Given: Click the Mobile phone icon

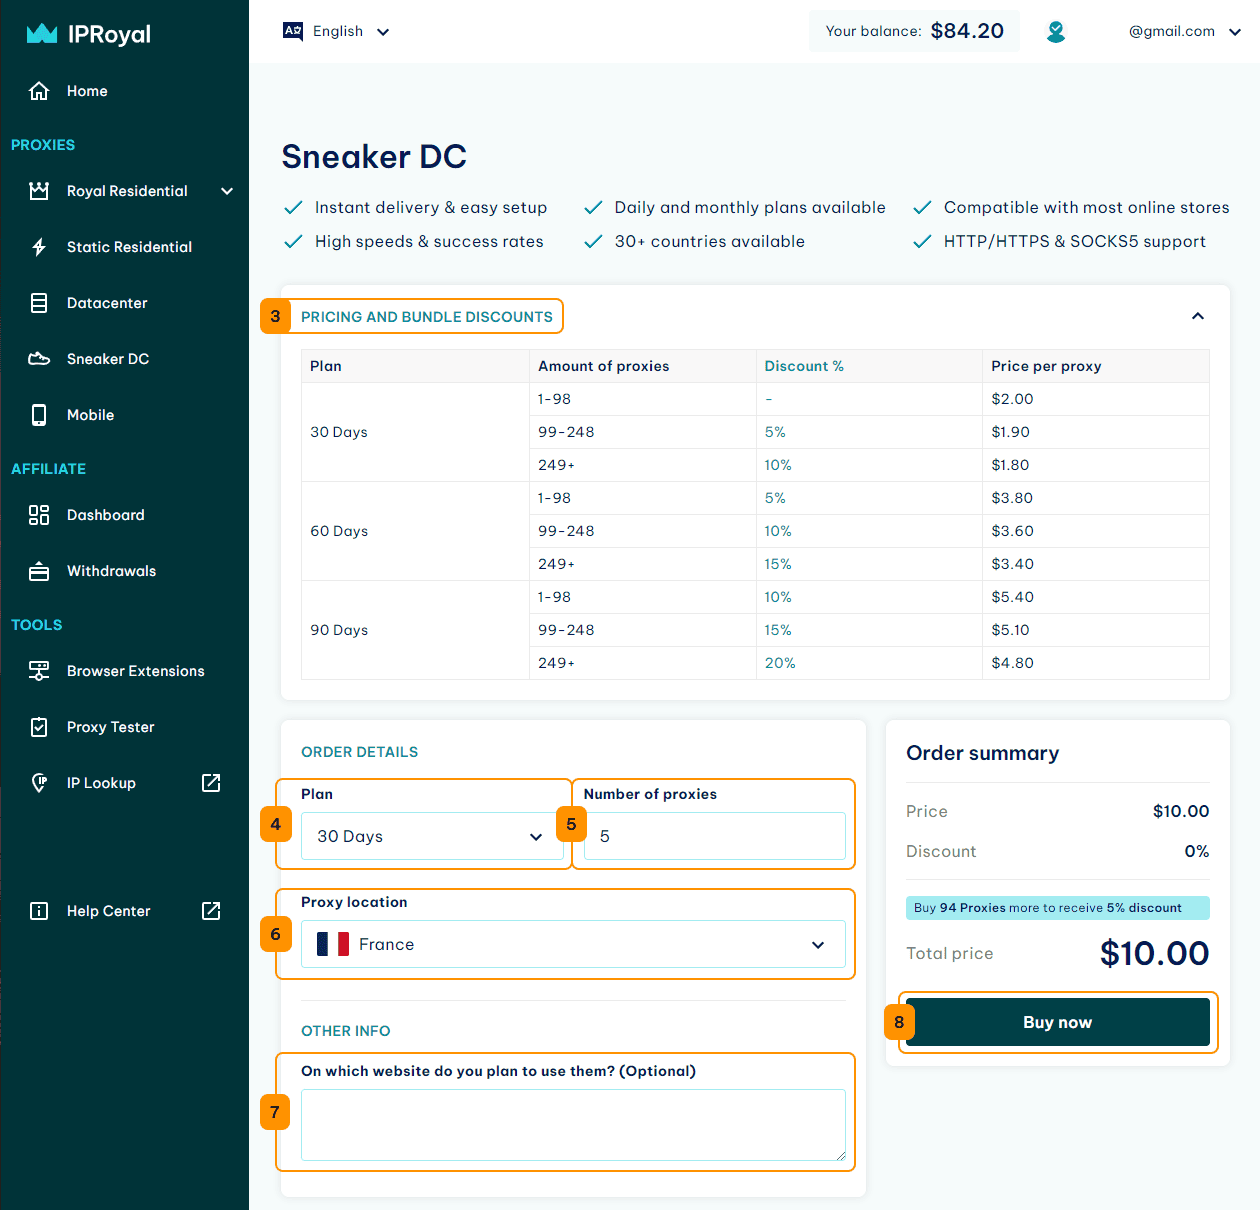Looking at the screenshot, I should pos(39,415).
